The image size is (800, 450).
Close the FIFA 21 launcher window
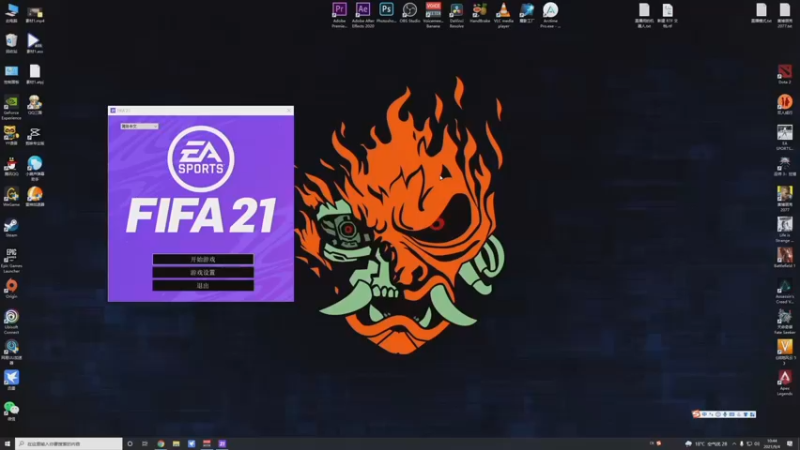tap(289, 110)
